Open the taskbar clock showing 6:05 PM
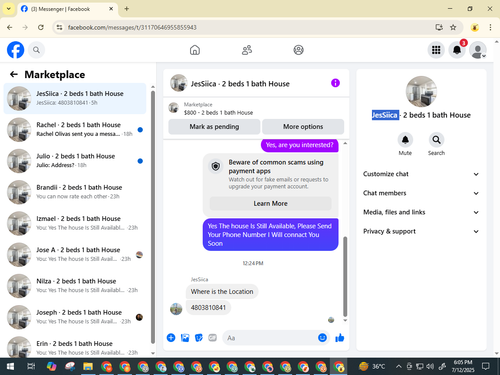The image size is (500, 375). coord(463,366)
